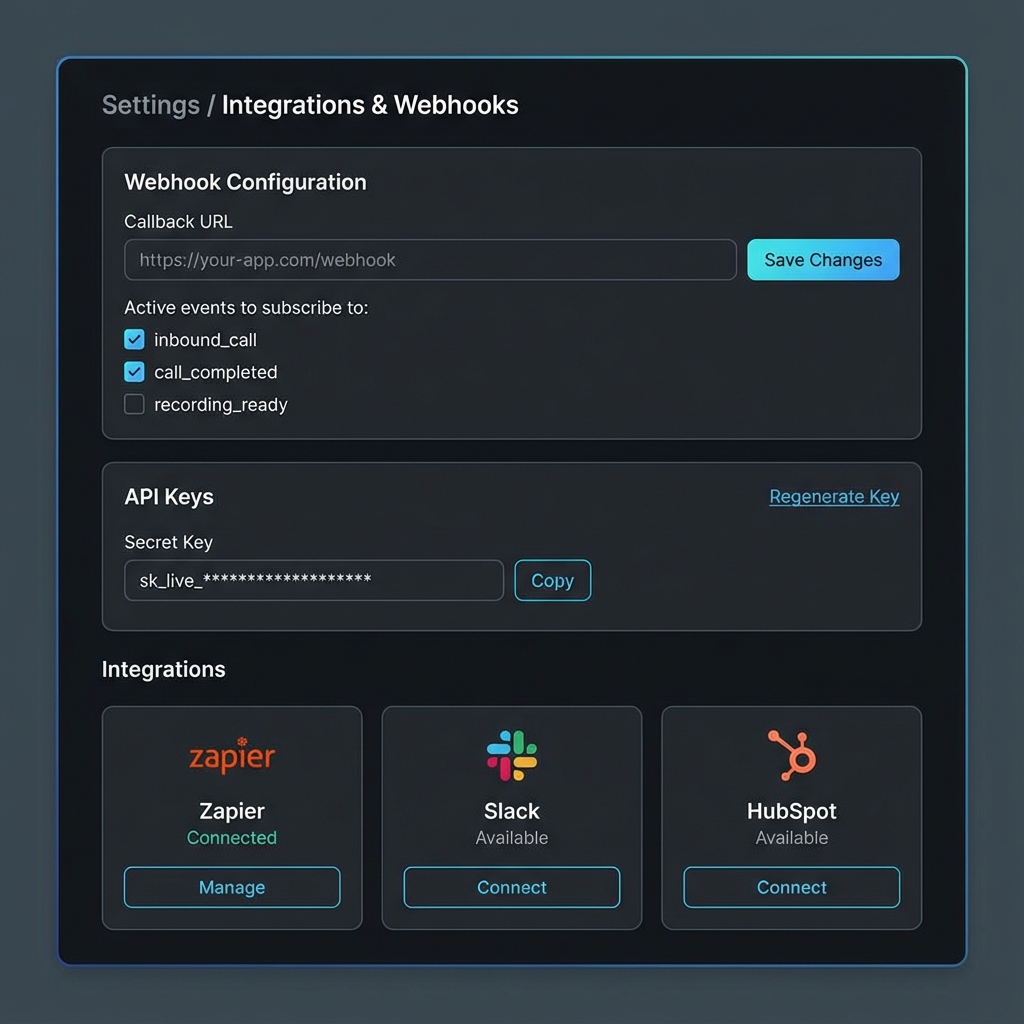1024x1024 pixels.
Task: Select the Integrations & Webhooks breadcrumb title
Action: click(x=370, y=104)
